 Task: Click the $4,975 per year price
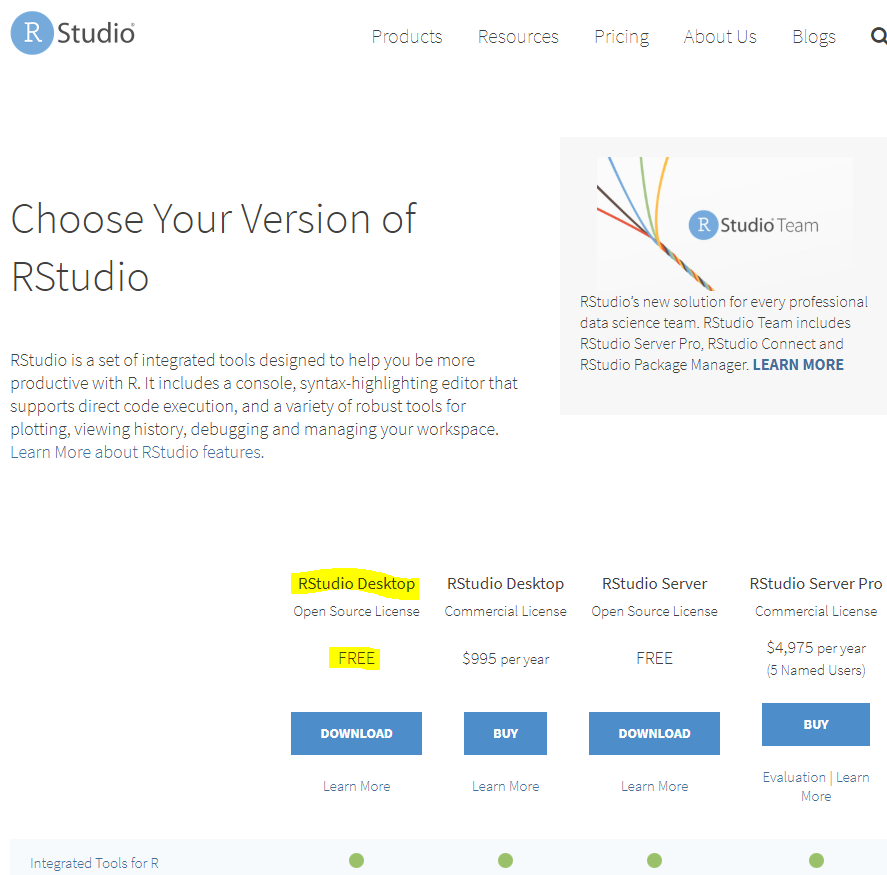click(x=816, y=648)
